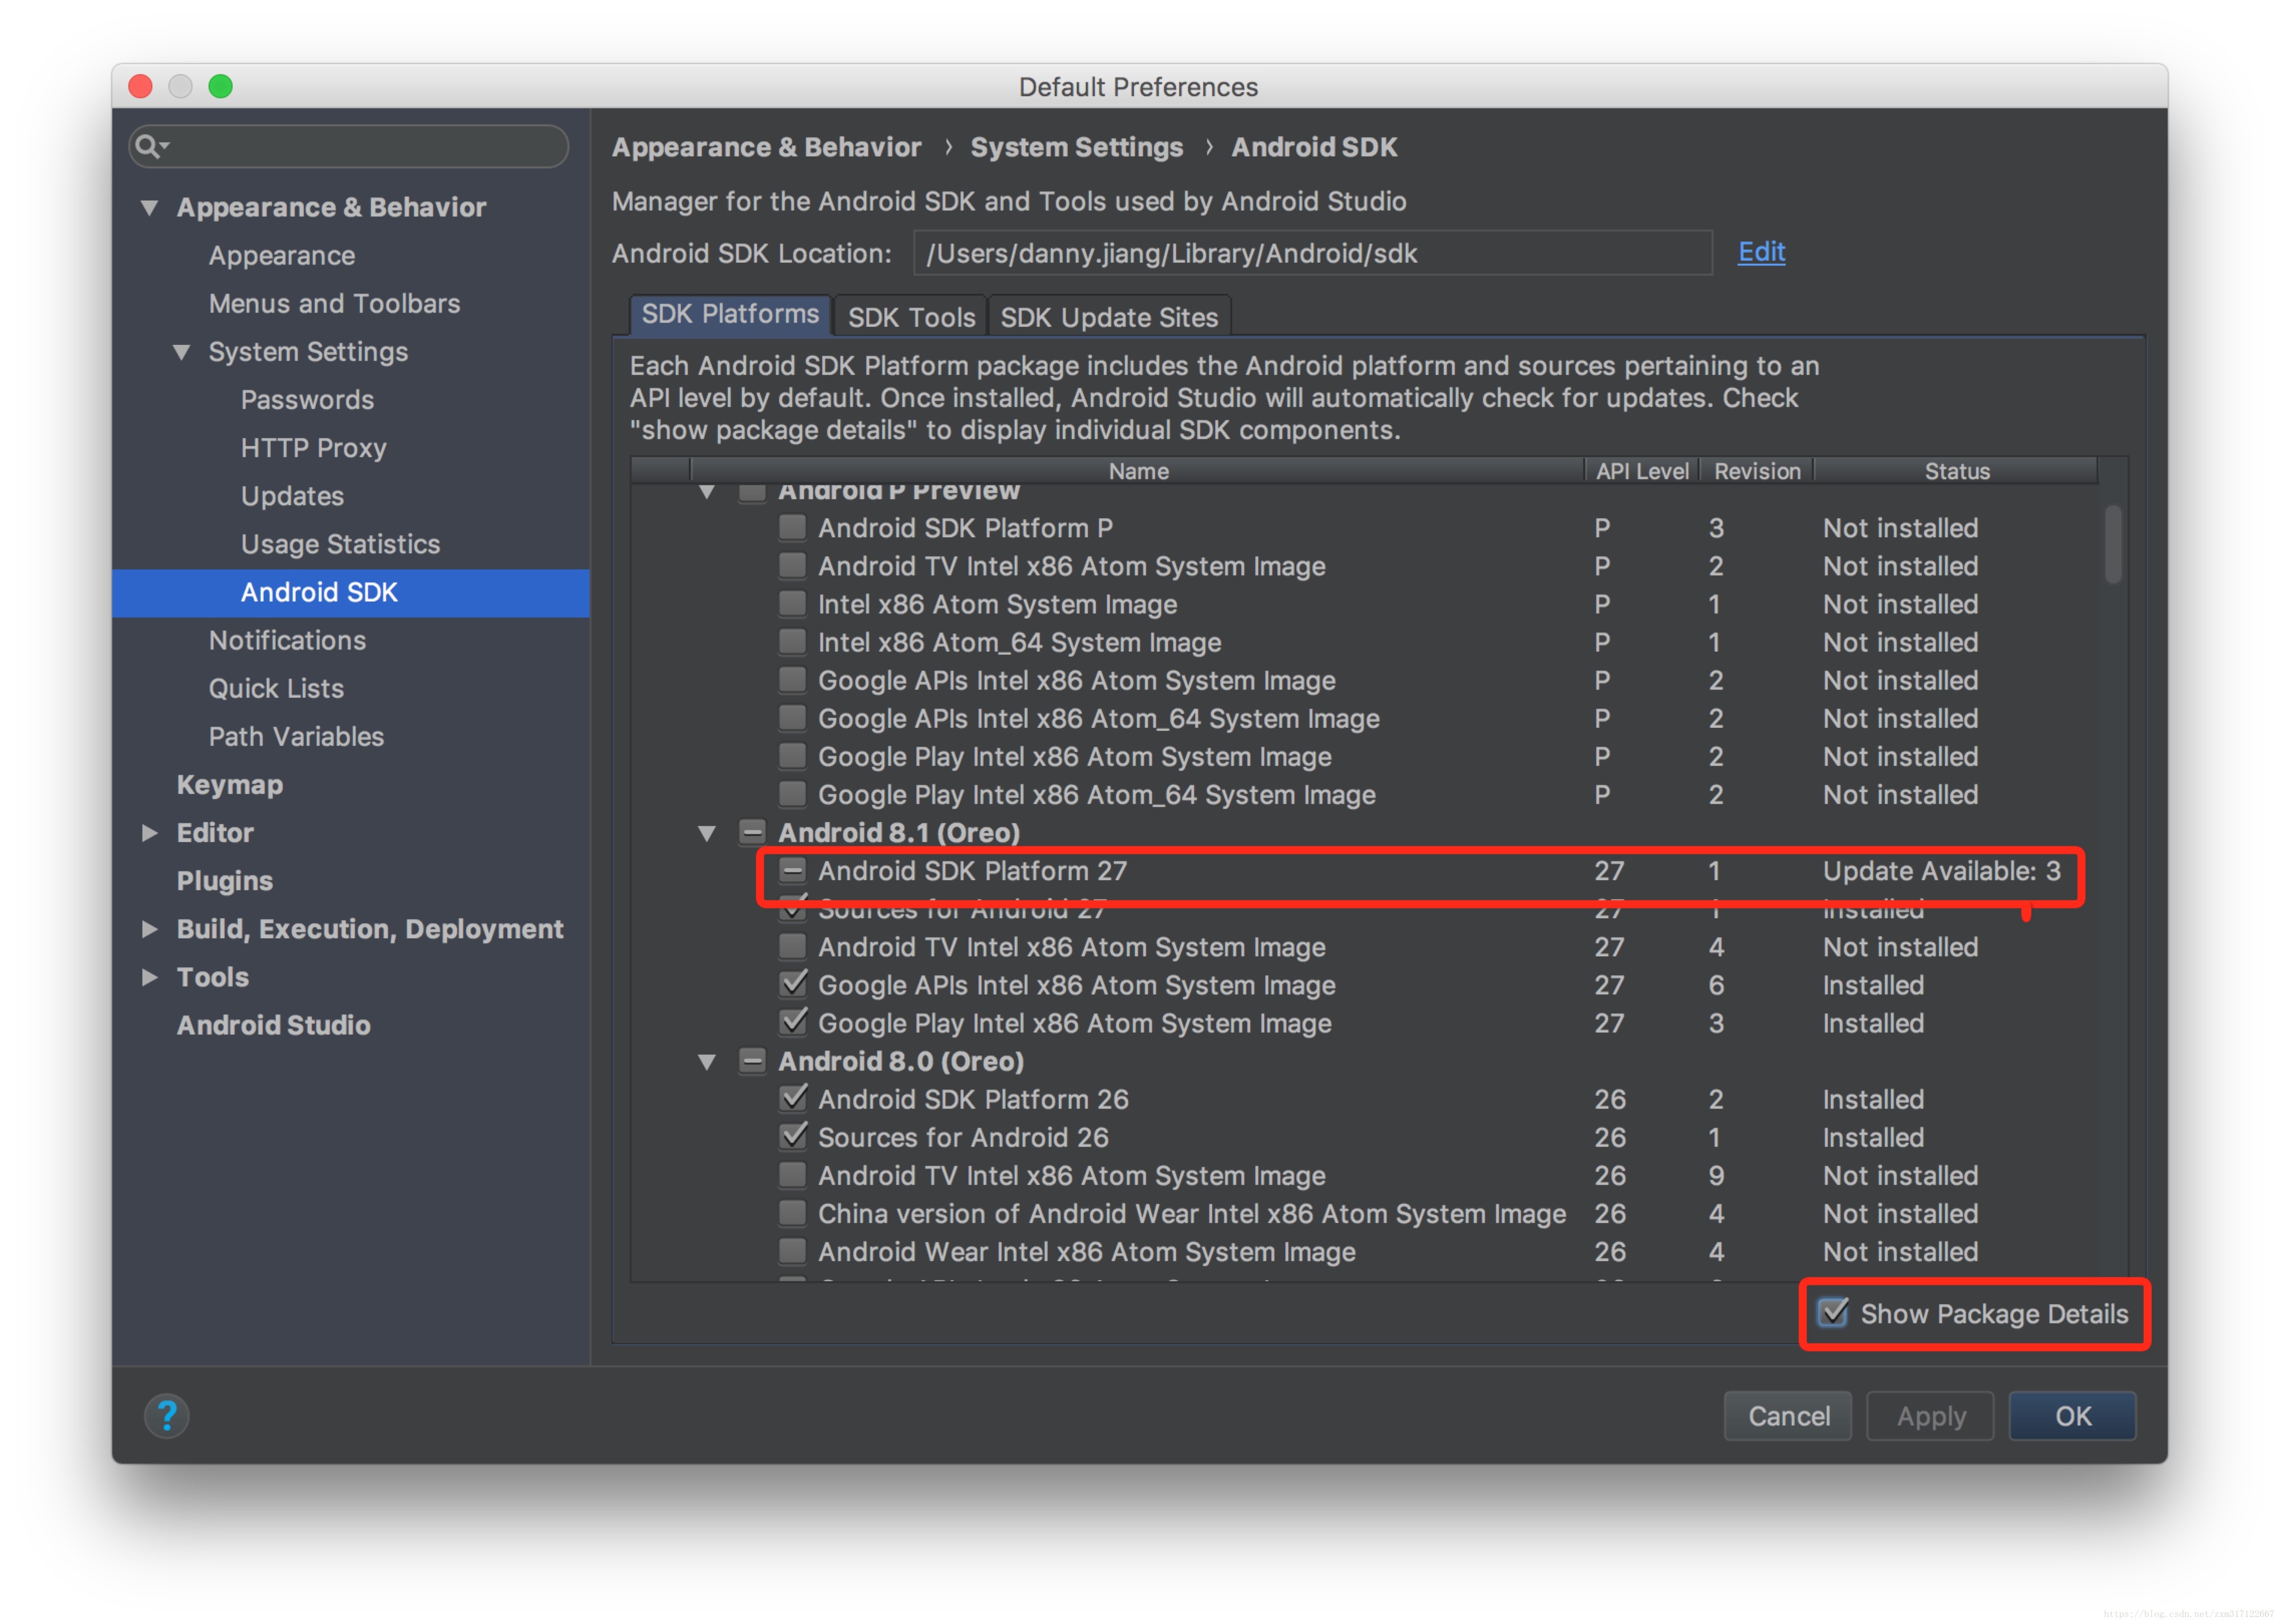Viewport: 2280px width, 1624px height.
Task: Click the Android 8.1 (Oreo) group minus checkbox
Action: pyautogui.click(x=752, y=832)
